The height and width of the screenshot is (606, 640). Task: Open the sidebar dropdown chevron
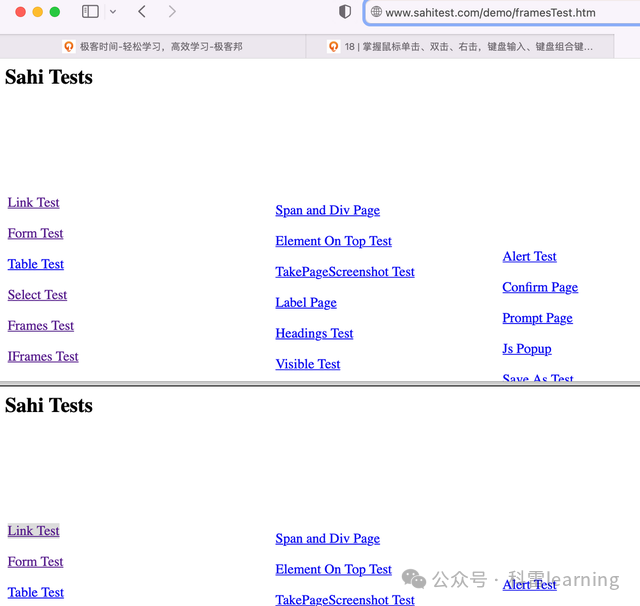113,12
